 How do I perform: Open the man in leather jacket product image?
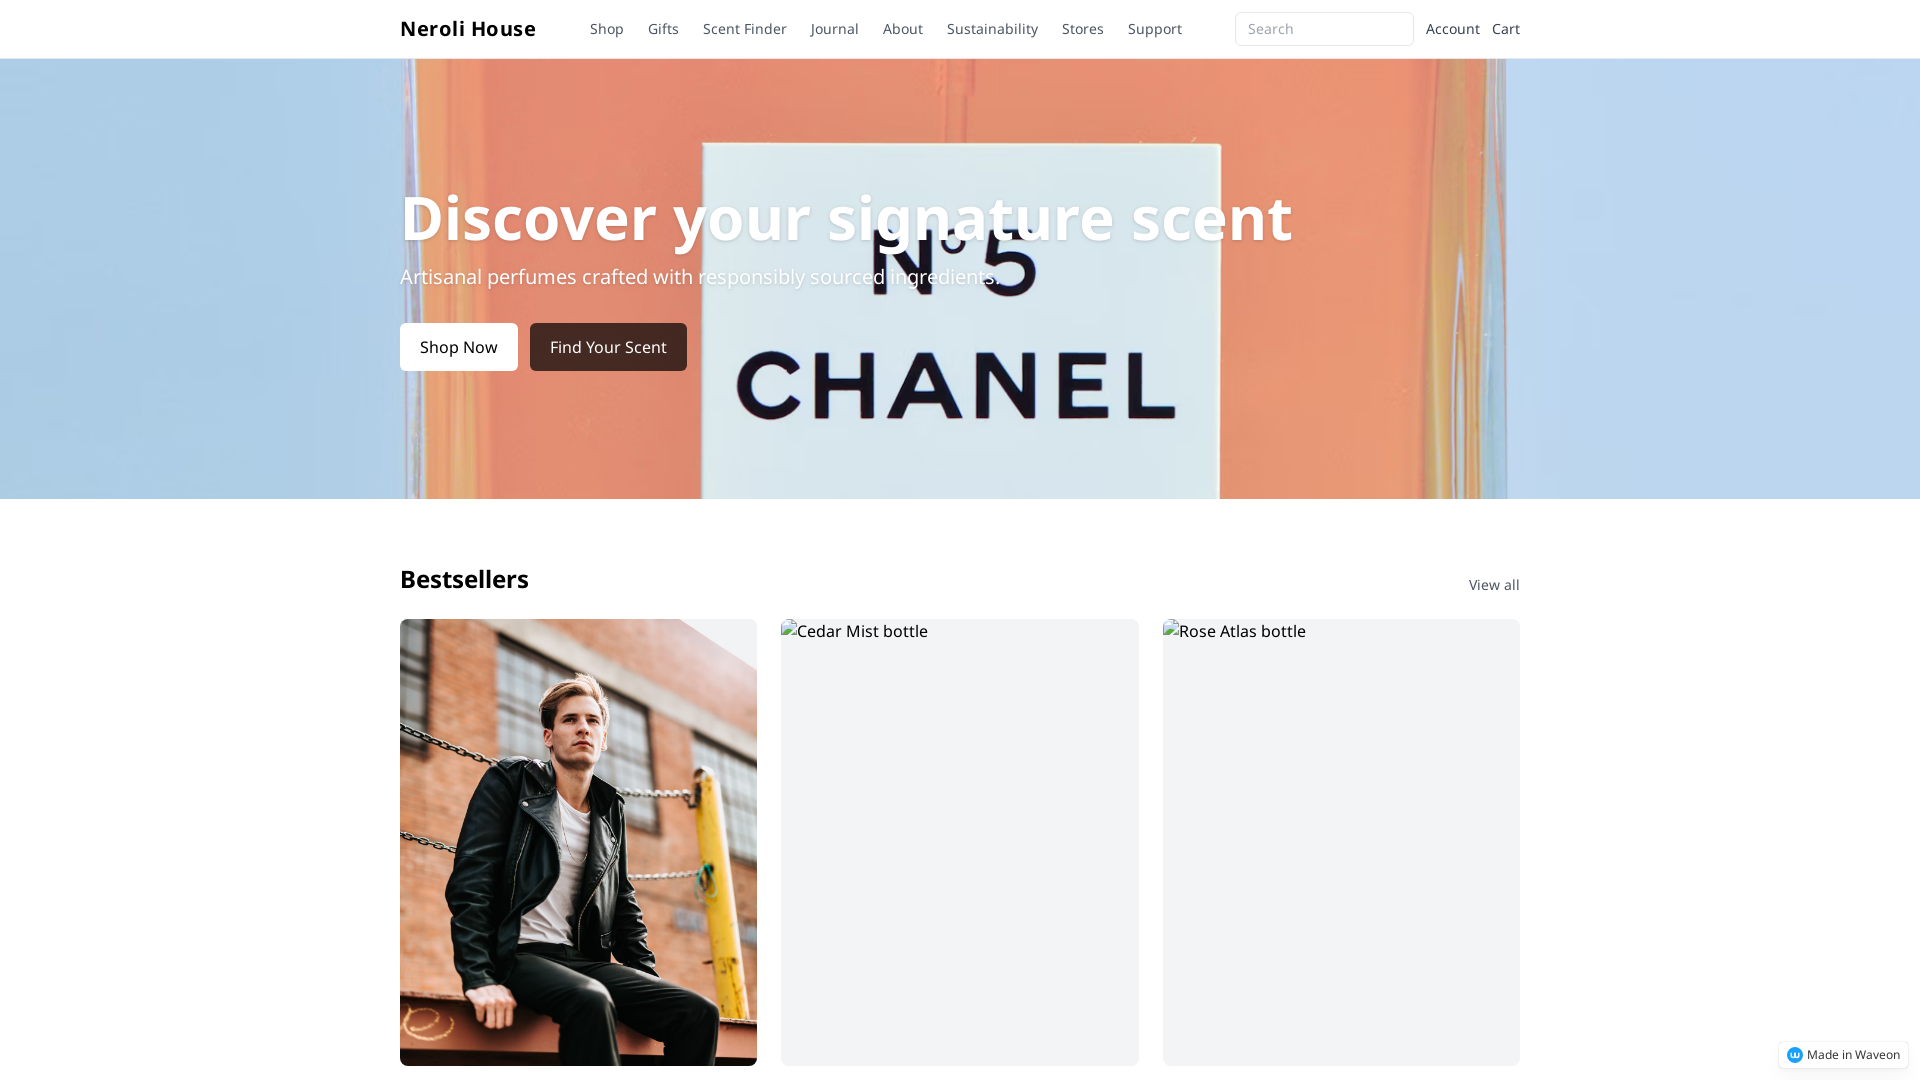[x=578, y=842]
